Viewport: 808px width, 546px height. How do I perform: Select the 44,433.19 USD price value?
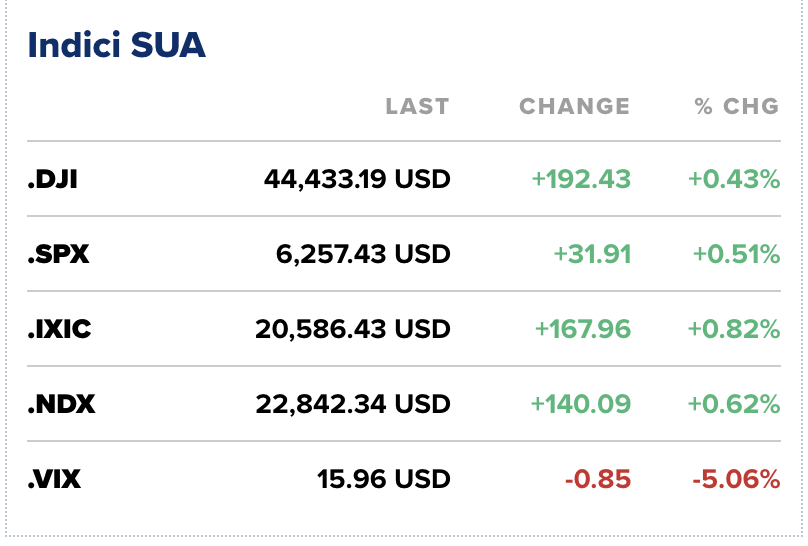pyautogui.click(x=357, y=180)
